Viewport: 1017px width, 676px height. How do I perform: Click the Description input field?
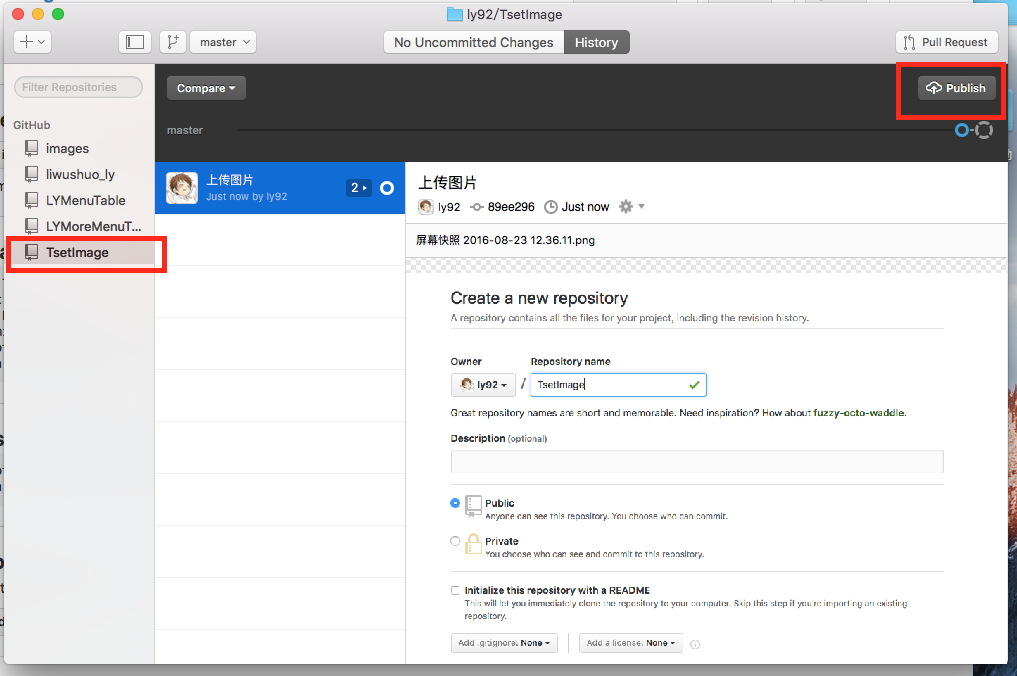(x=697, y=462)
